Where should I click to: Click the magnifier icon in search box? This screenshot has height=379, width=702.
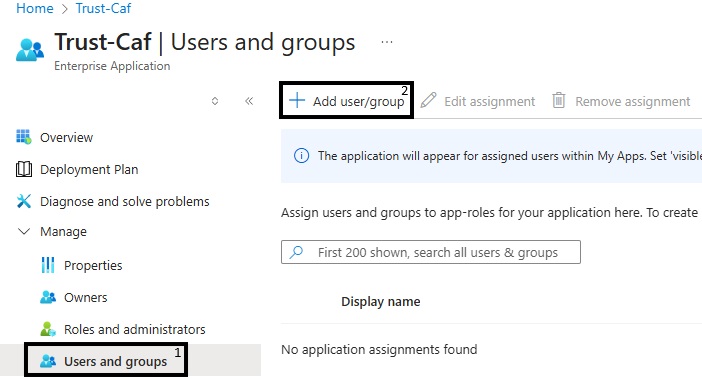tap(296, 252)
